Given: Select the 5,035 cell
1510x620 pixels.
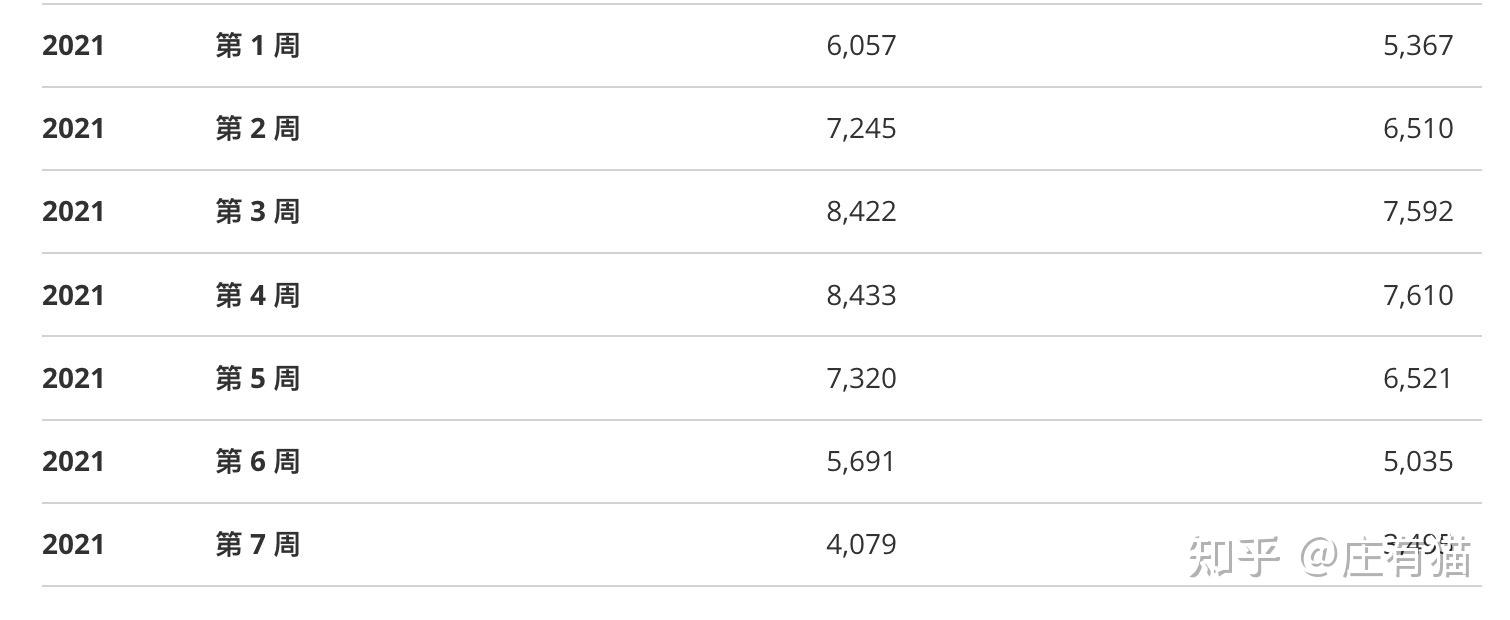Looking at the screenshot, I should coord(1417,462).
